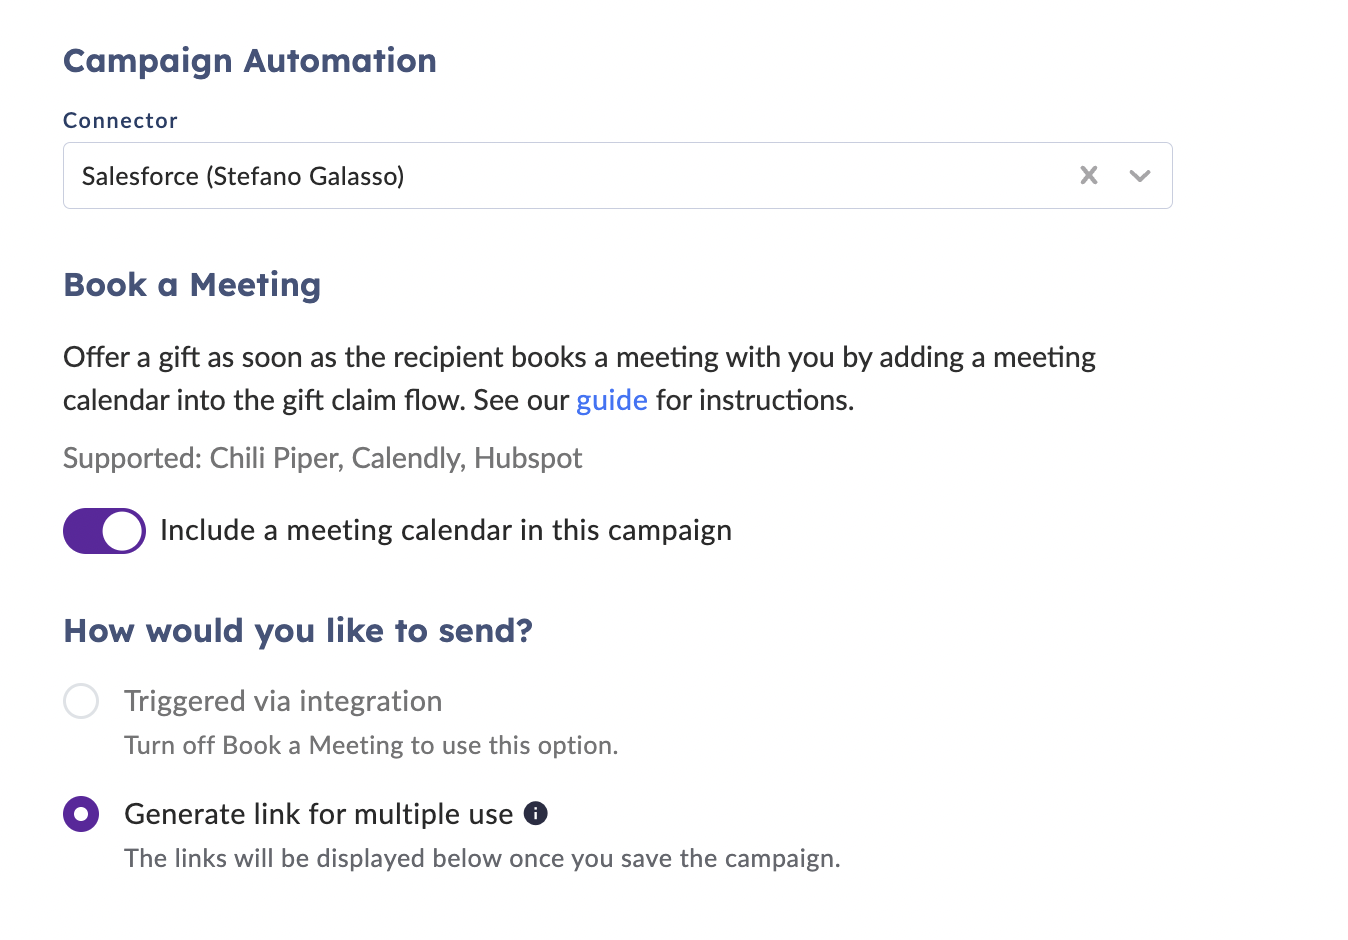Image resolution: width=1348 pixels, height=940 pixels.
Task: Open the guide link for instructions
Action: (x=611, y=400)
